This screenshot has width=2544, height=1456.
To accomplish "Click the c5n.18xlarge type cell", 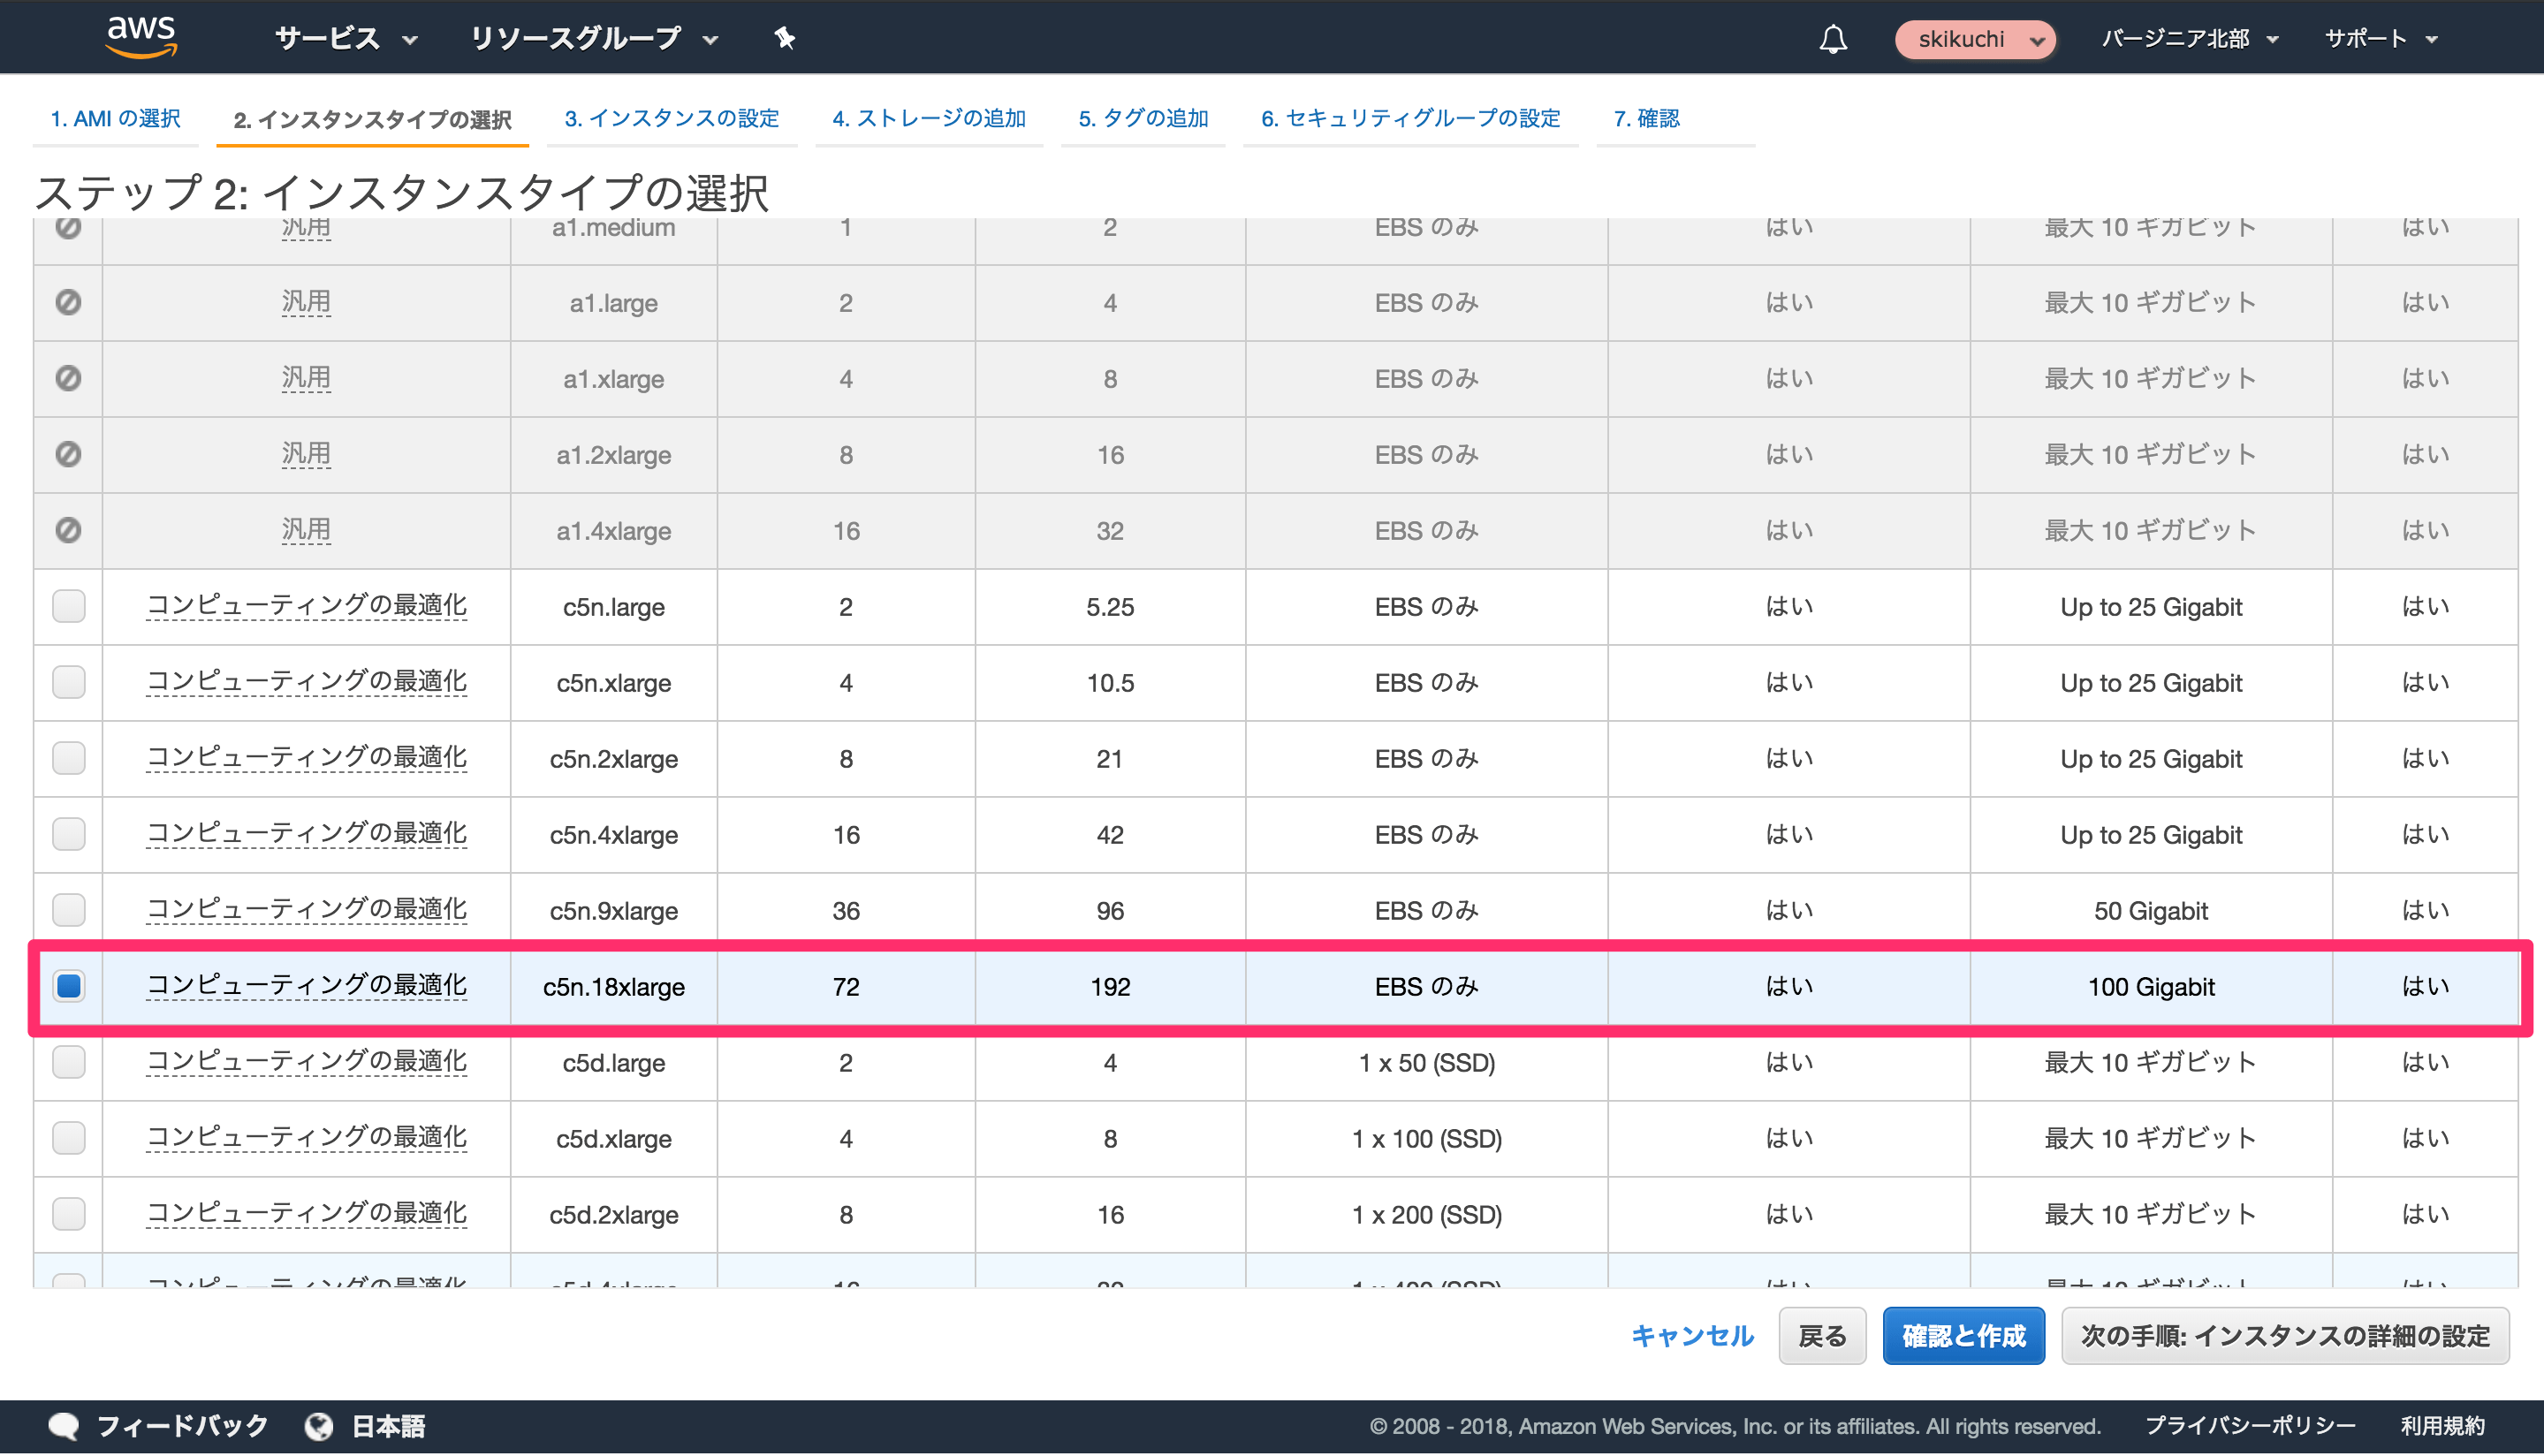I will tap(614, 987).
